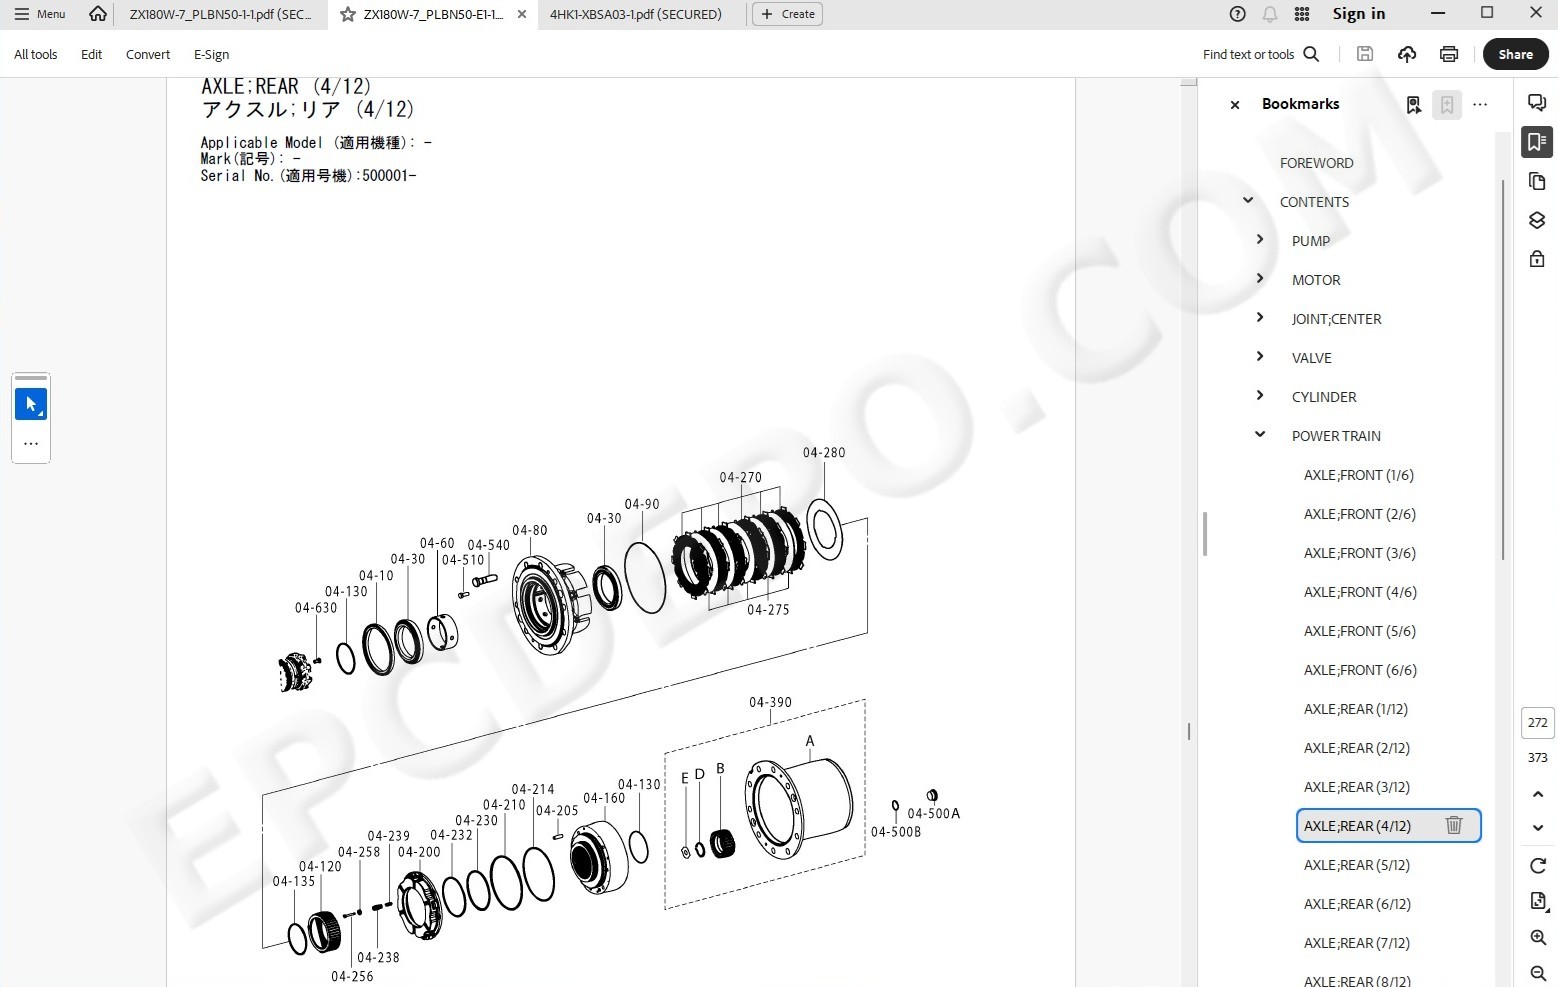The height and width of the screenshot is (987, 1558).
Task: Print the document with the printer icon
Action: (1449, 55)
